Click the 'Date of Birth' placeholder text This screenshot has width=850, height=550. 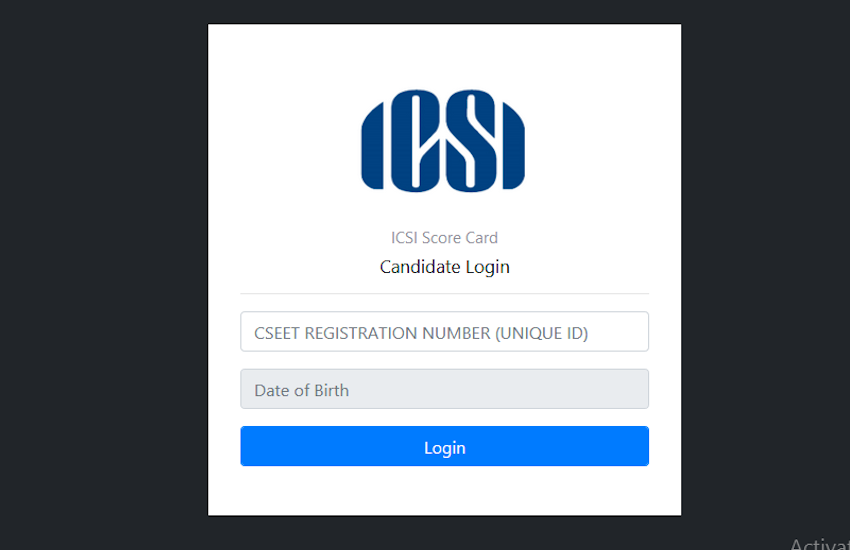(301, 390)
